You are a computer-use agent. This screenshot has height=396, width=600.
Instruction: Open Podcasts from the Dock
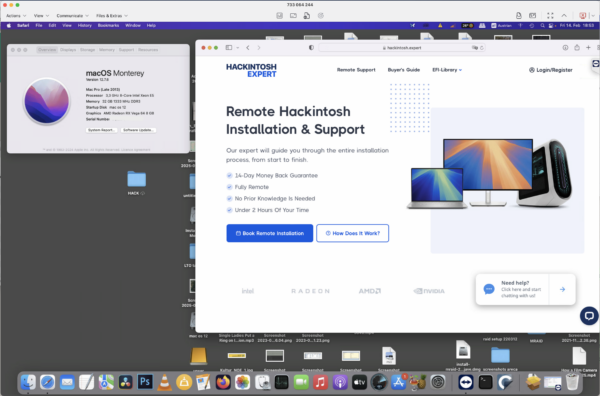(x=340, y=382)
